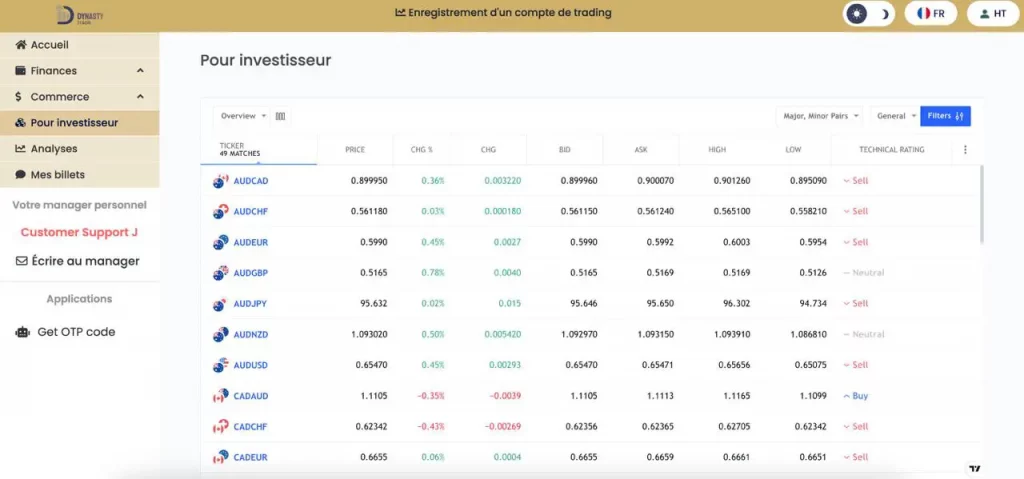This screenshot has height=479, width=1024.
Task: Toggle light/dark theme switch
Action: (869, 14)
